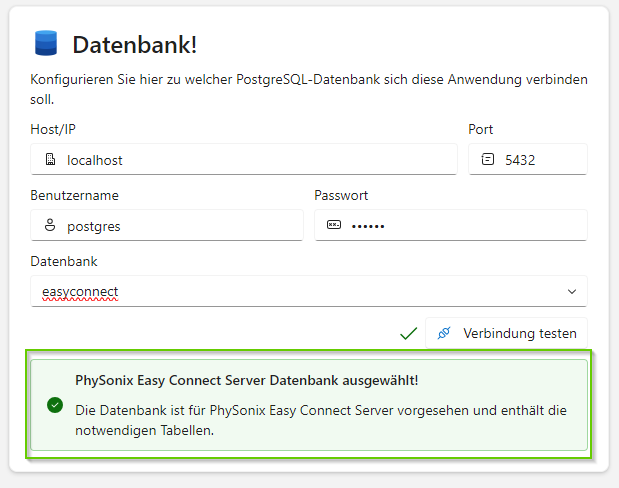Click the password key icon in the Passwort field
The image size is (619, 488).
(334, 226)
